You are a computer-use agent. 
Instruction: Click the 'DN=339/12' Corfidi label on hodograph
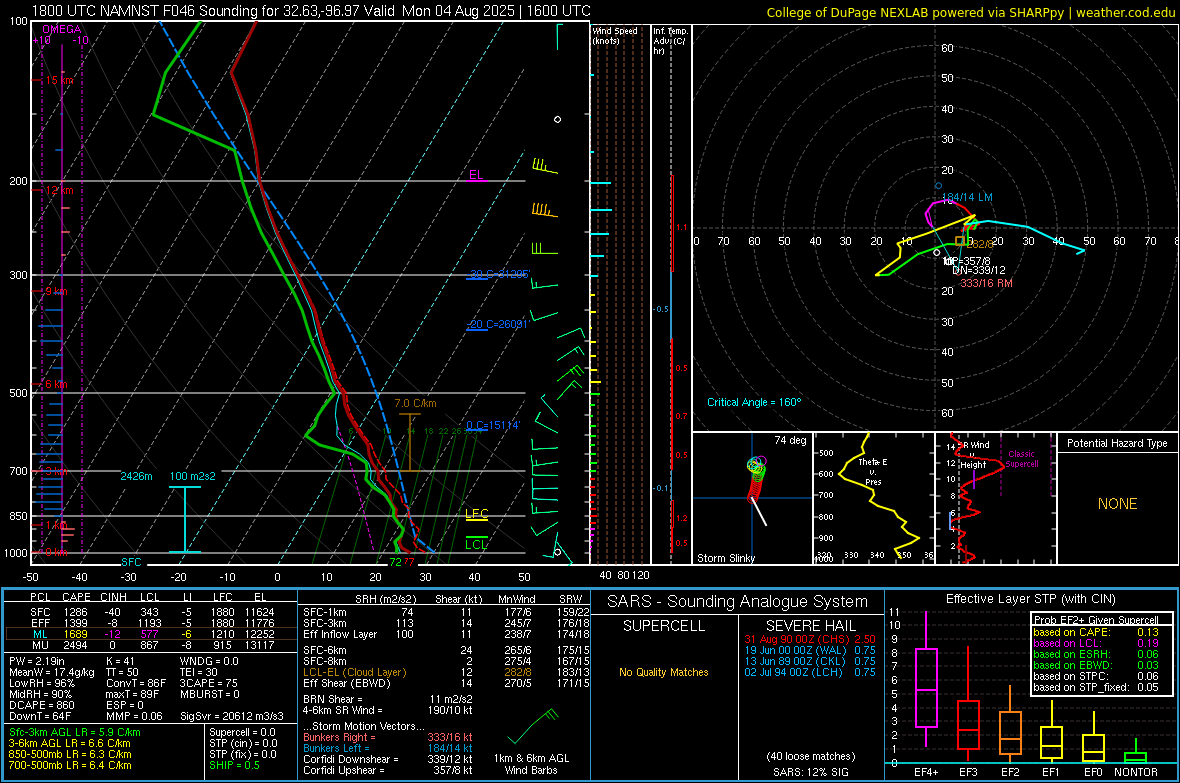[x=979, y=270]
